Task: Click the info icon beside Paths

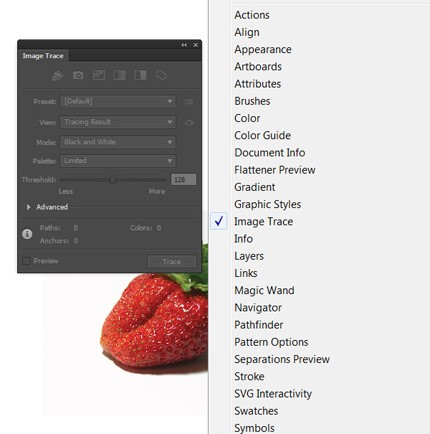Action: pyautogui.click(x=27, y=234)
